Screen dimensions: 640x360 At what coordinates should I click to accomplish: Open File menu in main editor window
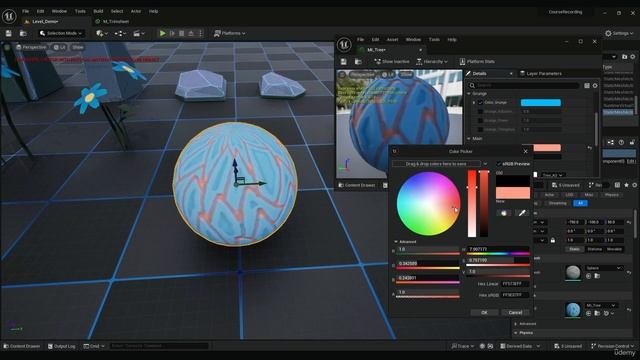tap(26, 11)
